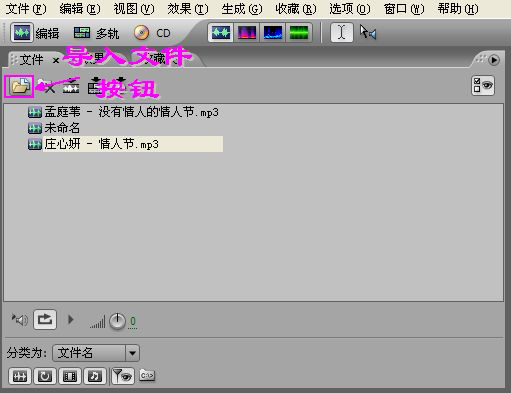This screenshot has width=511, height=393.
Task: Toggle auto-play speaker icon
Action: pos(20,320)
